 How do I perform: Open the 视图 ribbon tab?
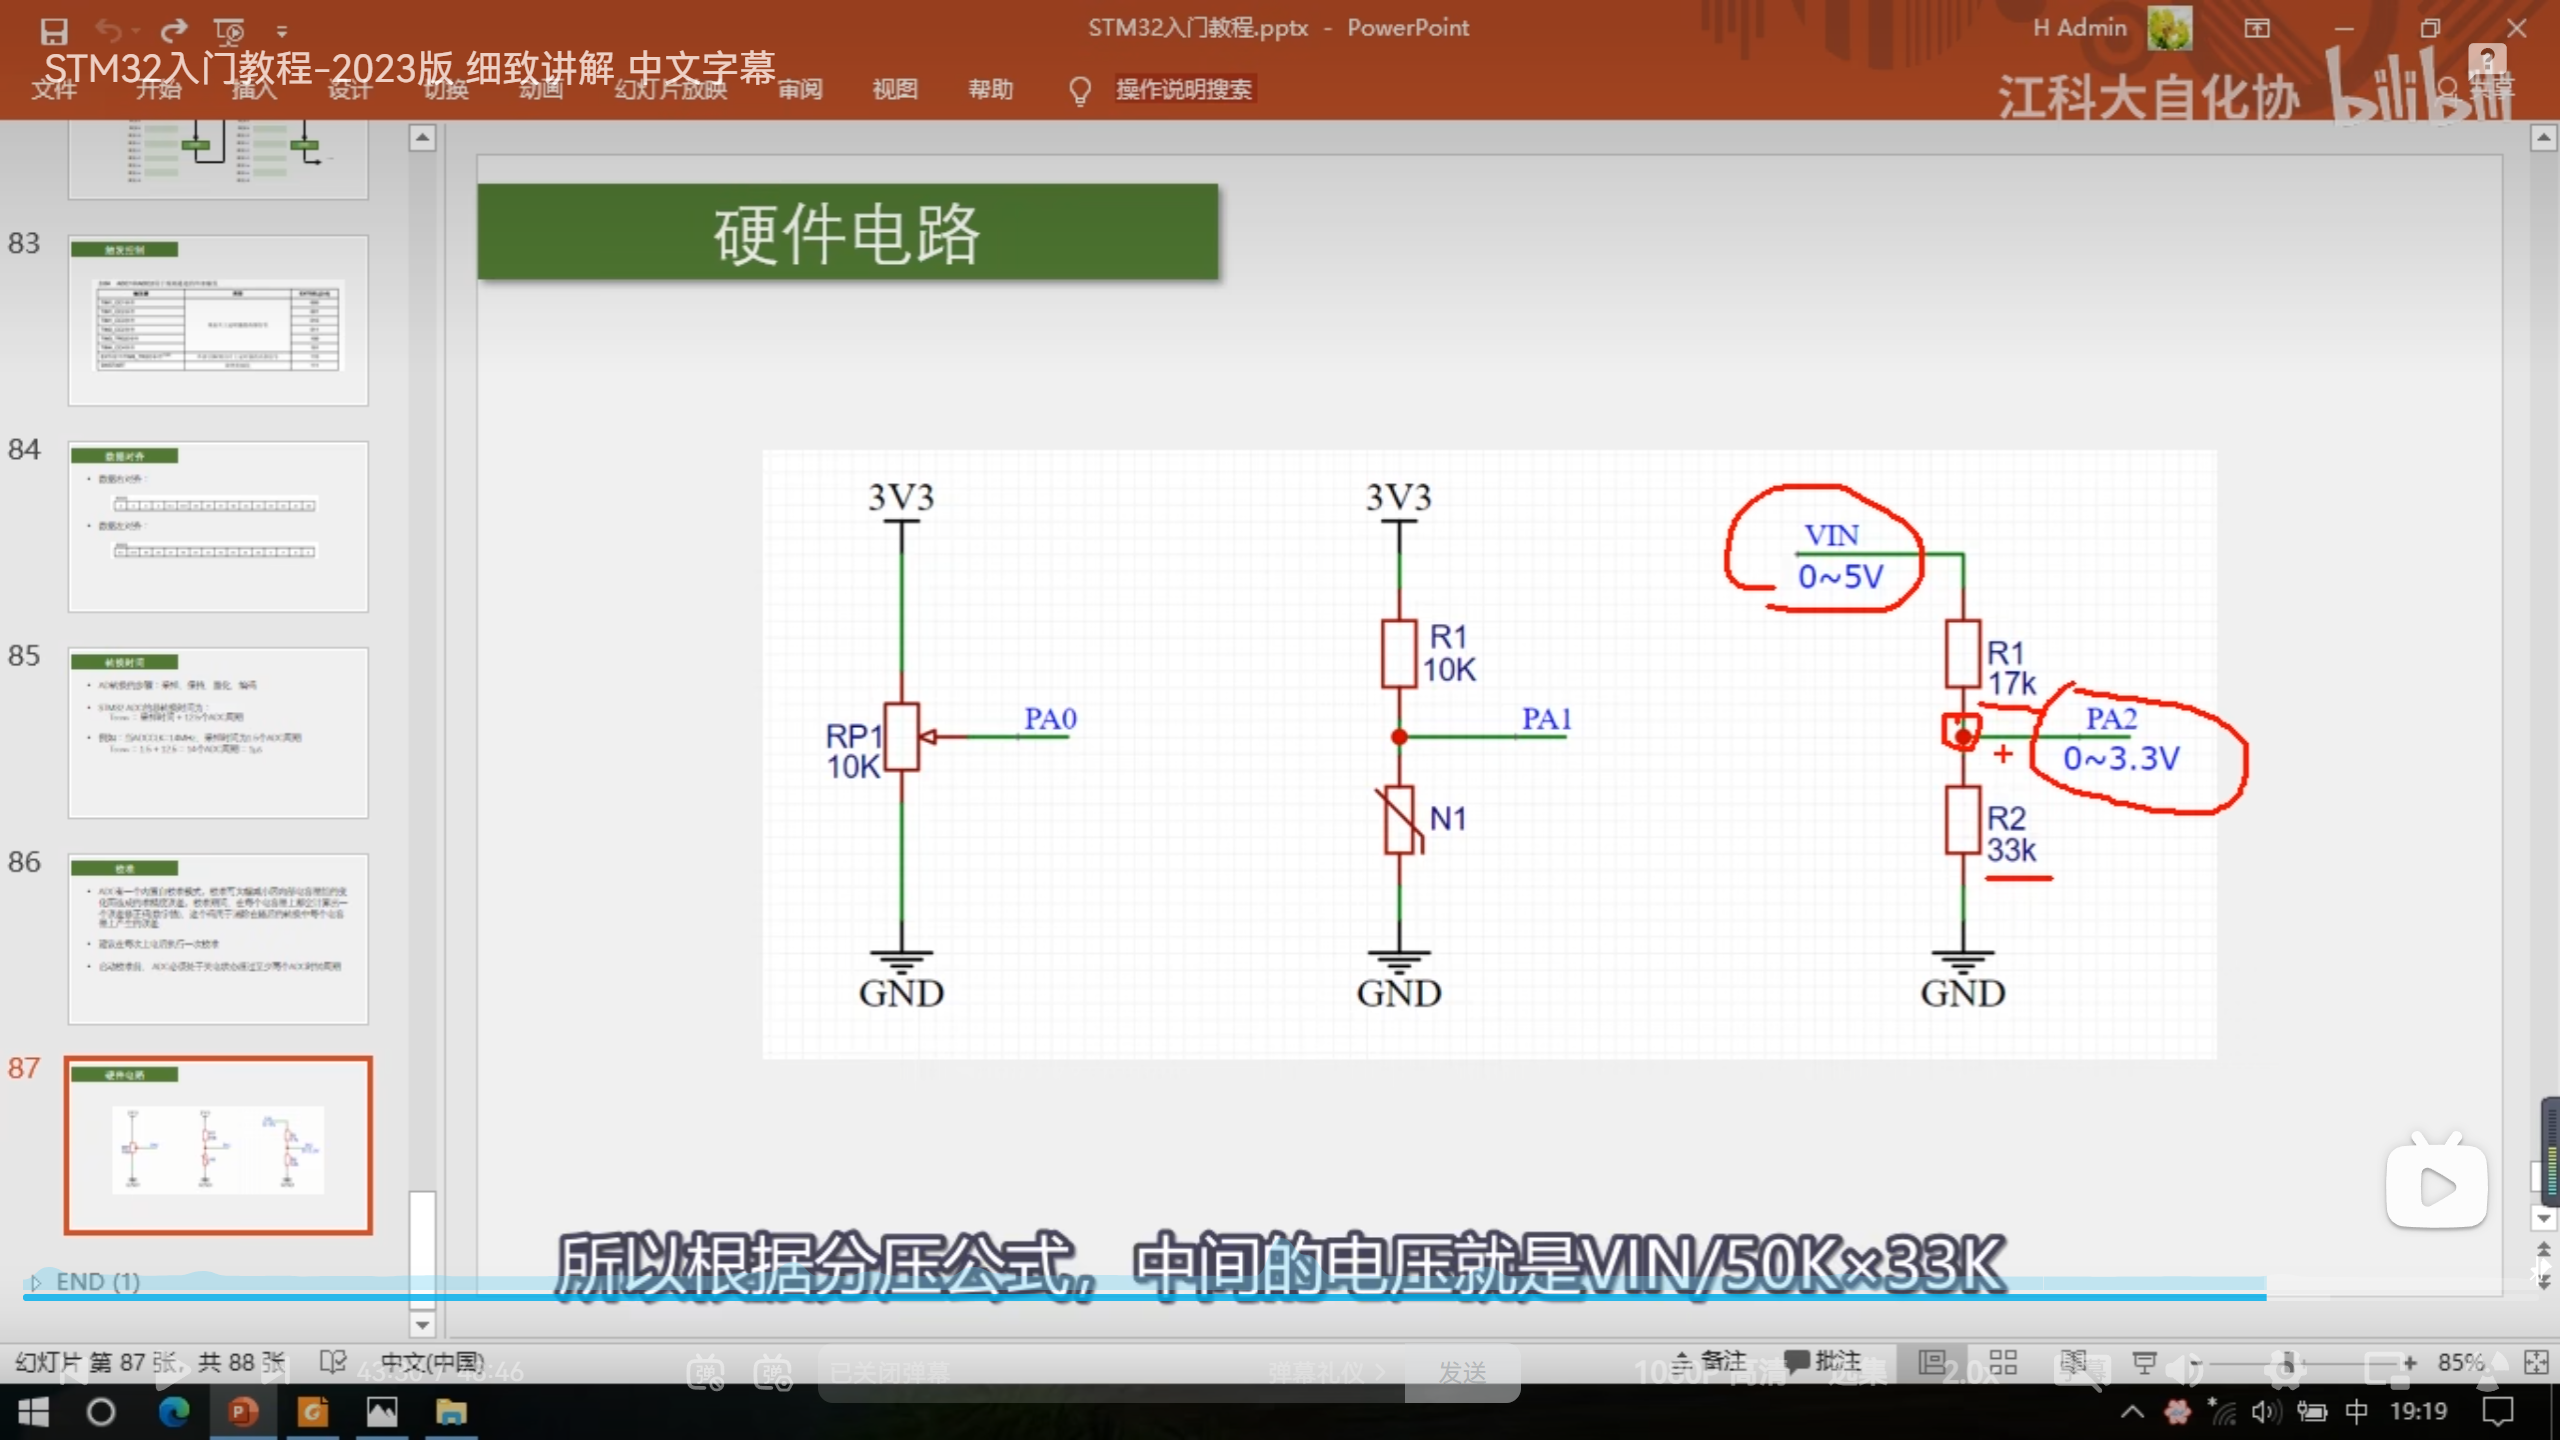[x=894, y=89]
